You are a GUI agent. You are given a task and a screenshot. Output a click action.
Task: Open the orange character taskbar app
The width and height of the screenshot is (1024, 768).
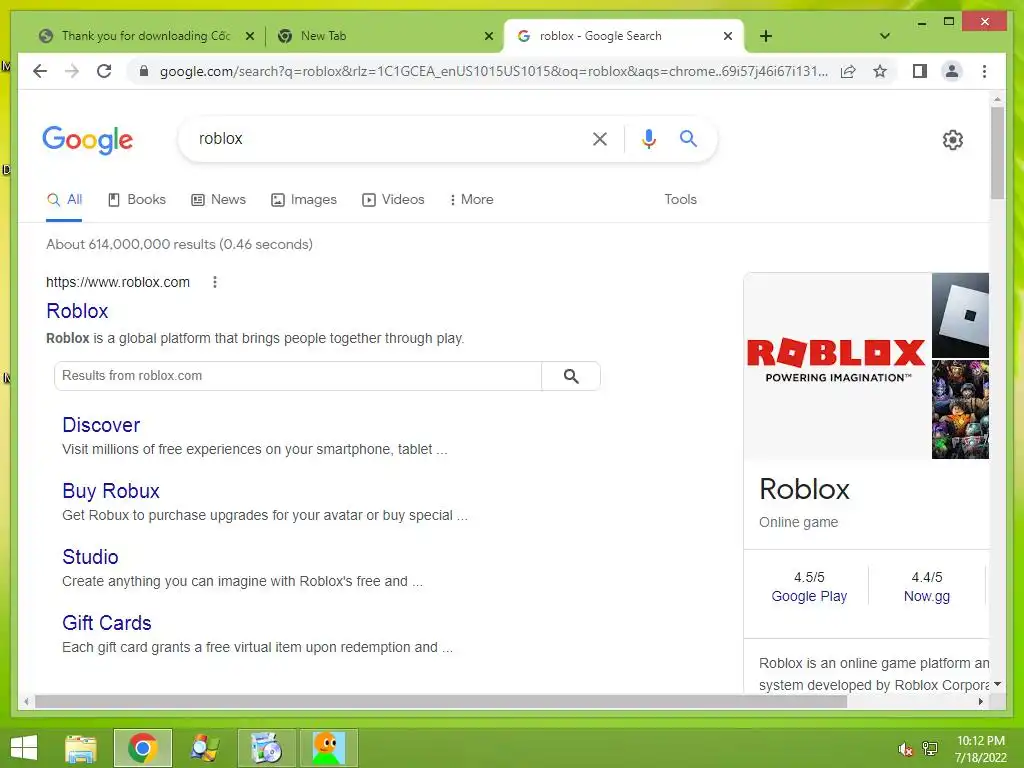[x=328, y=748]
